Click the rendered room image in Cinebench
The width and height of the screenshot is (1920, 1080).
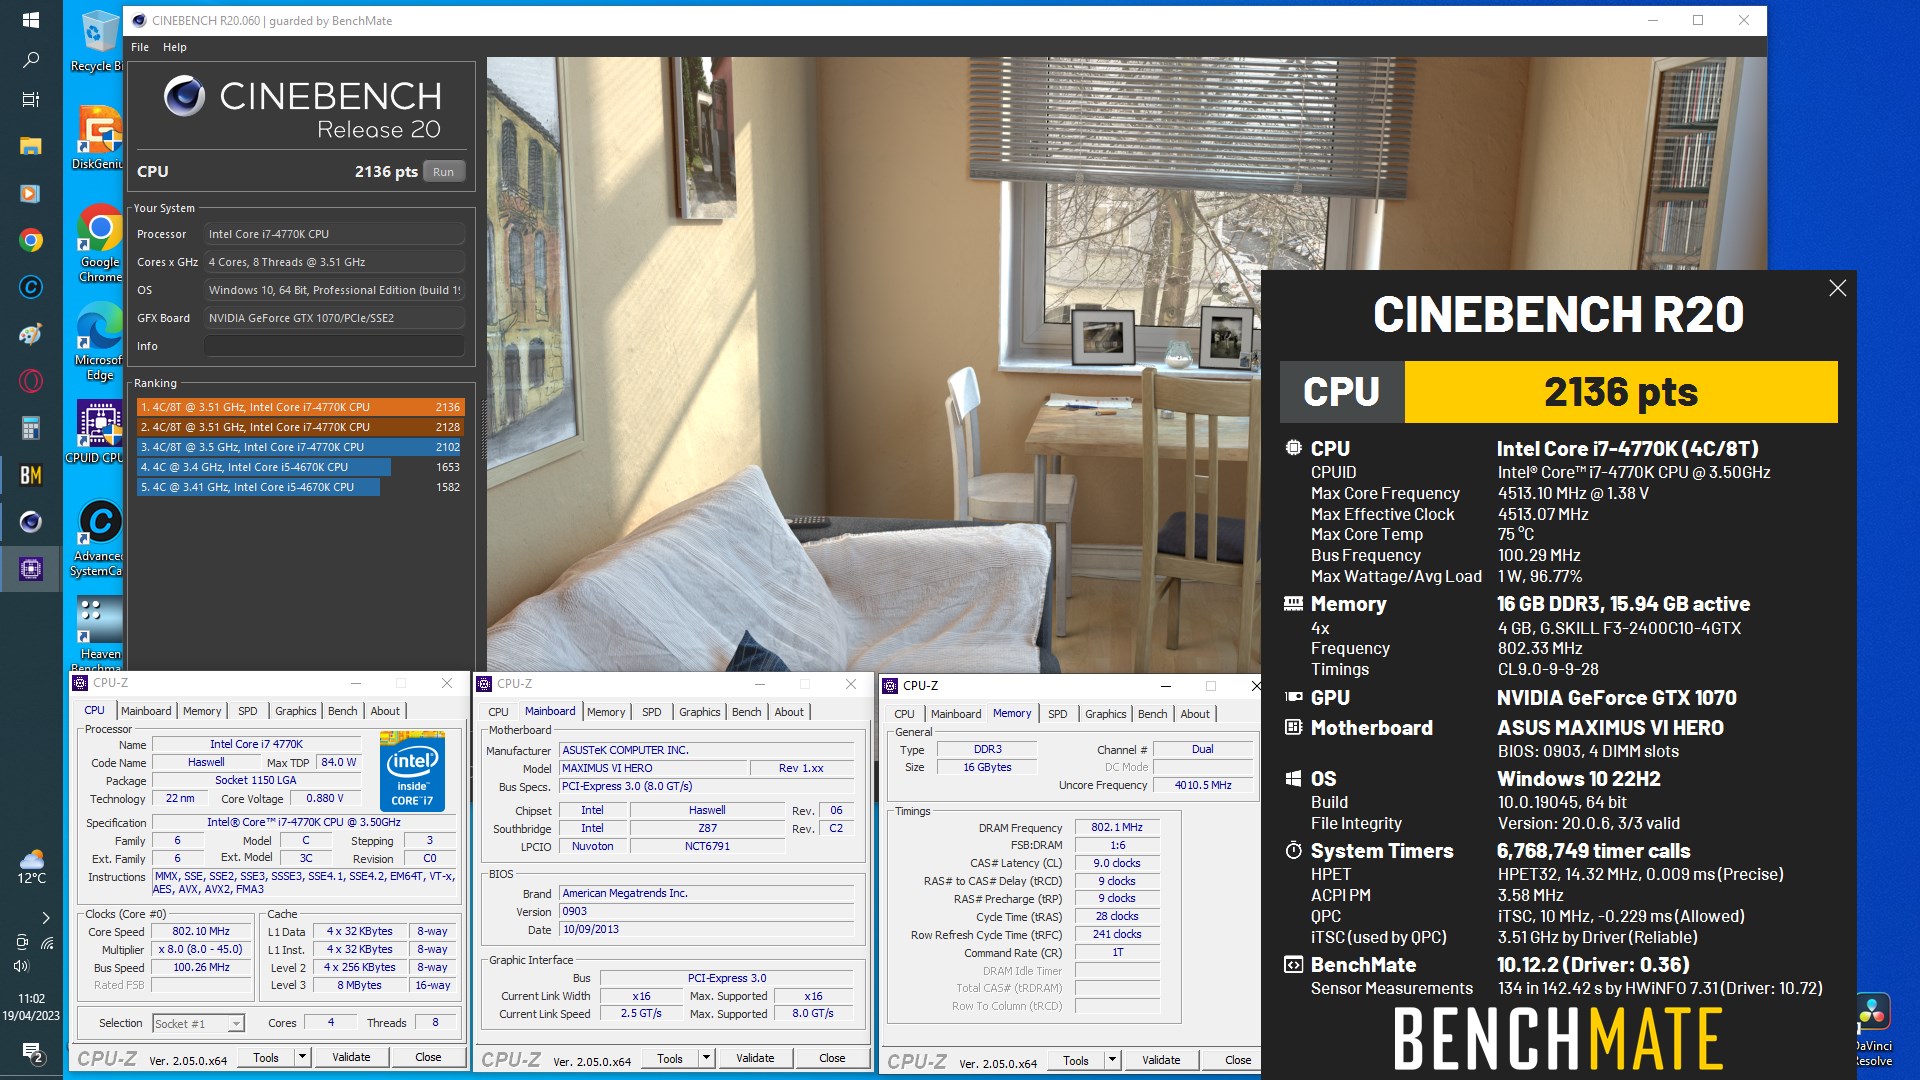872,364
